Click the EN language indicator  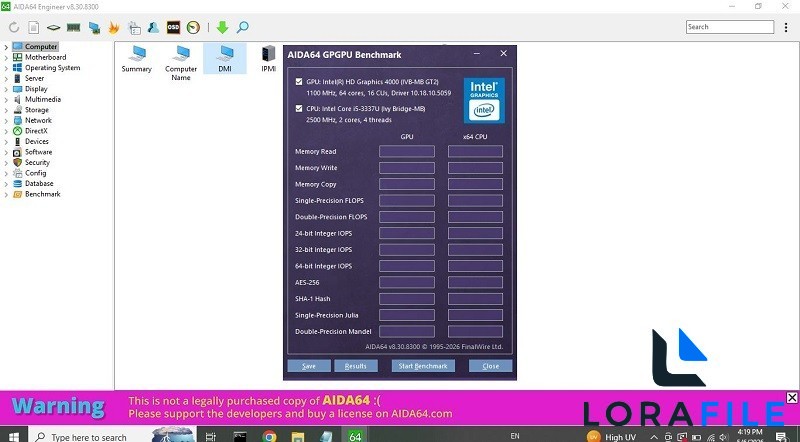coord(515,436)
